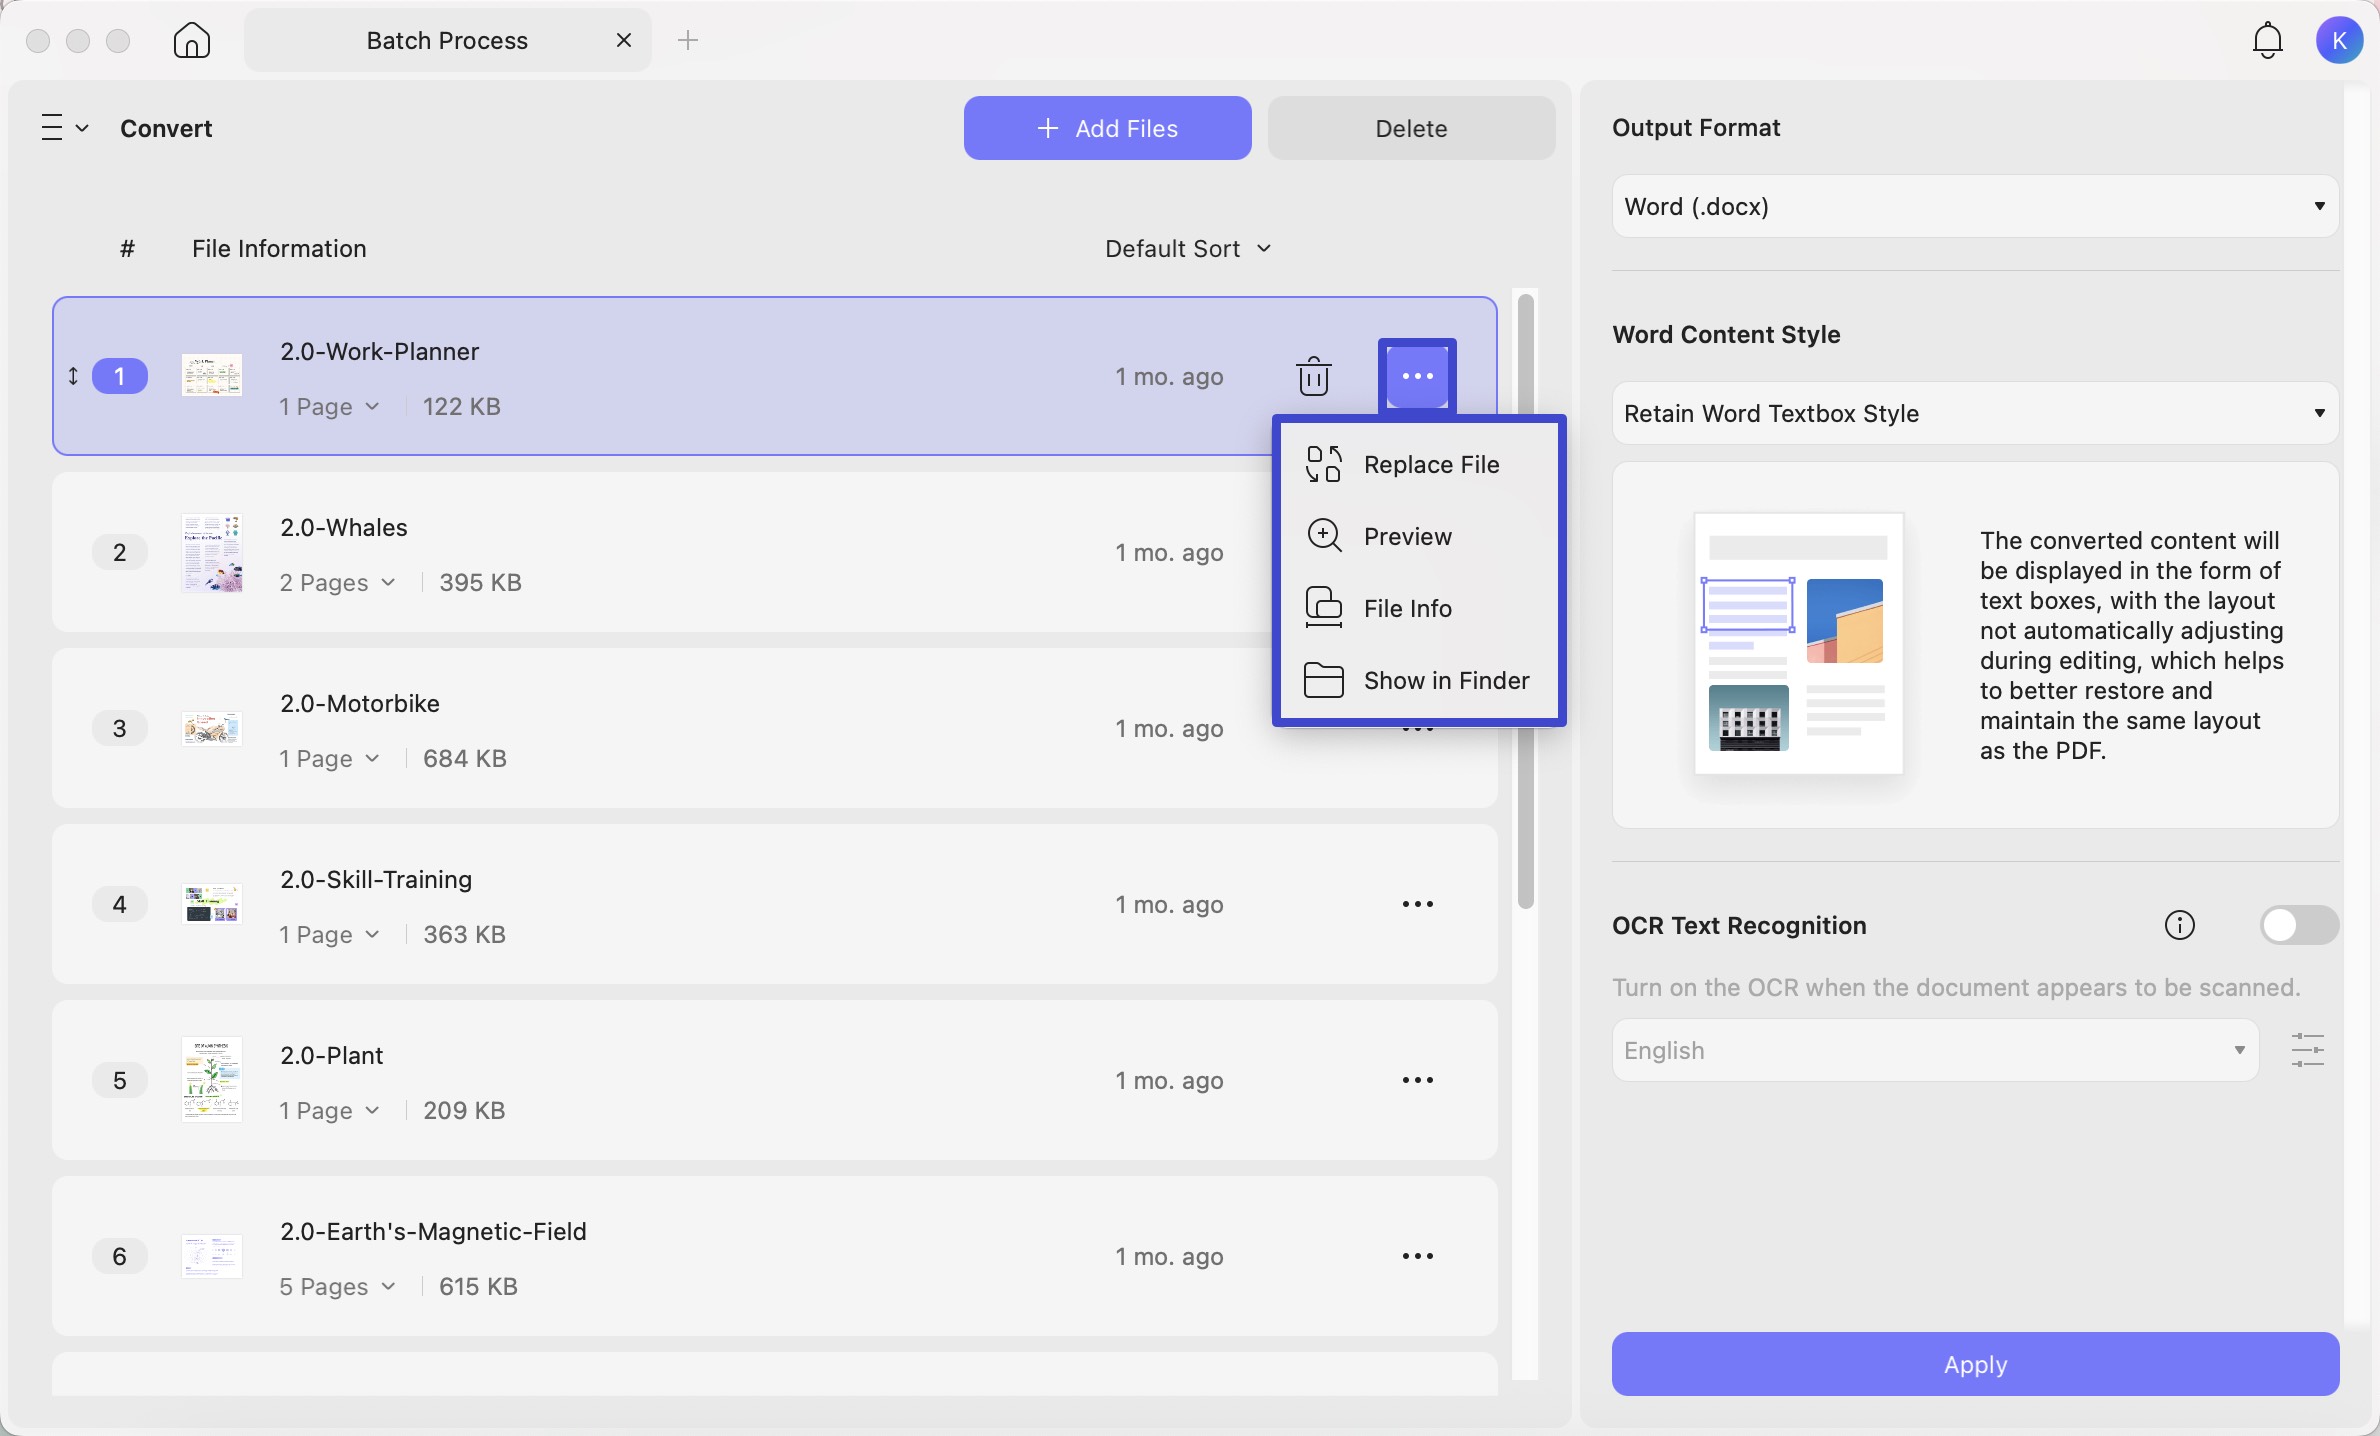Expand the 2 Pages selector for 2.0-Whales
The height and width of the screenshot is (1436, 2380).
(x=337, y=583)
